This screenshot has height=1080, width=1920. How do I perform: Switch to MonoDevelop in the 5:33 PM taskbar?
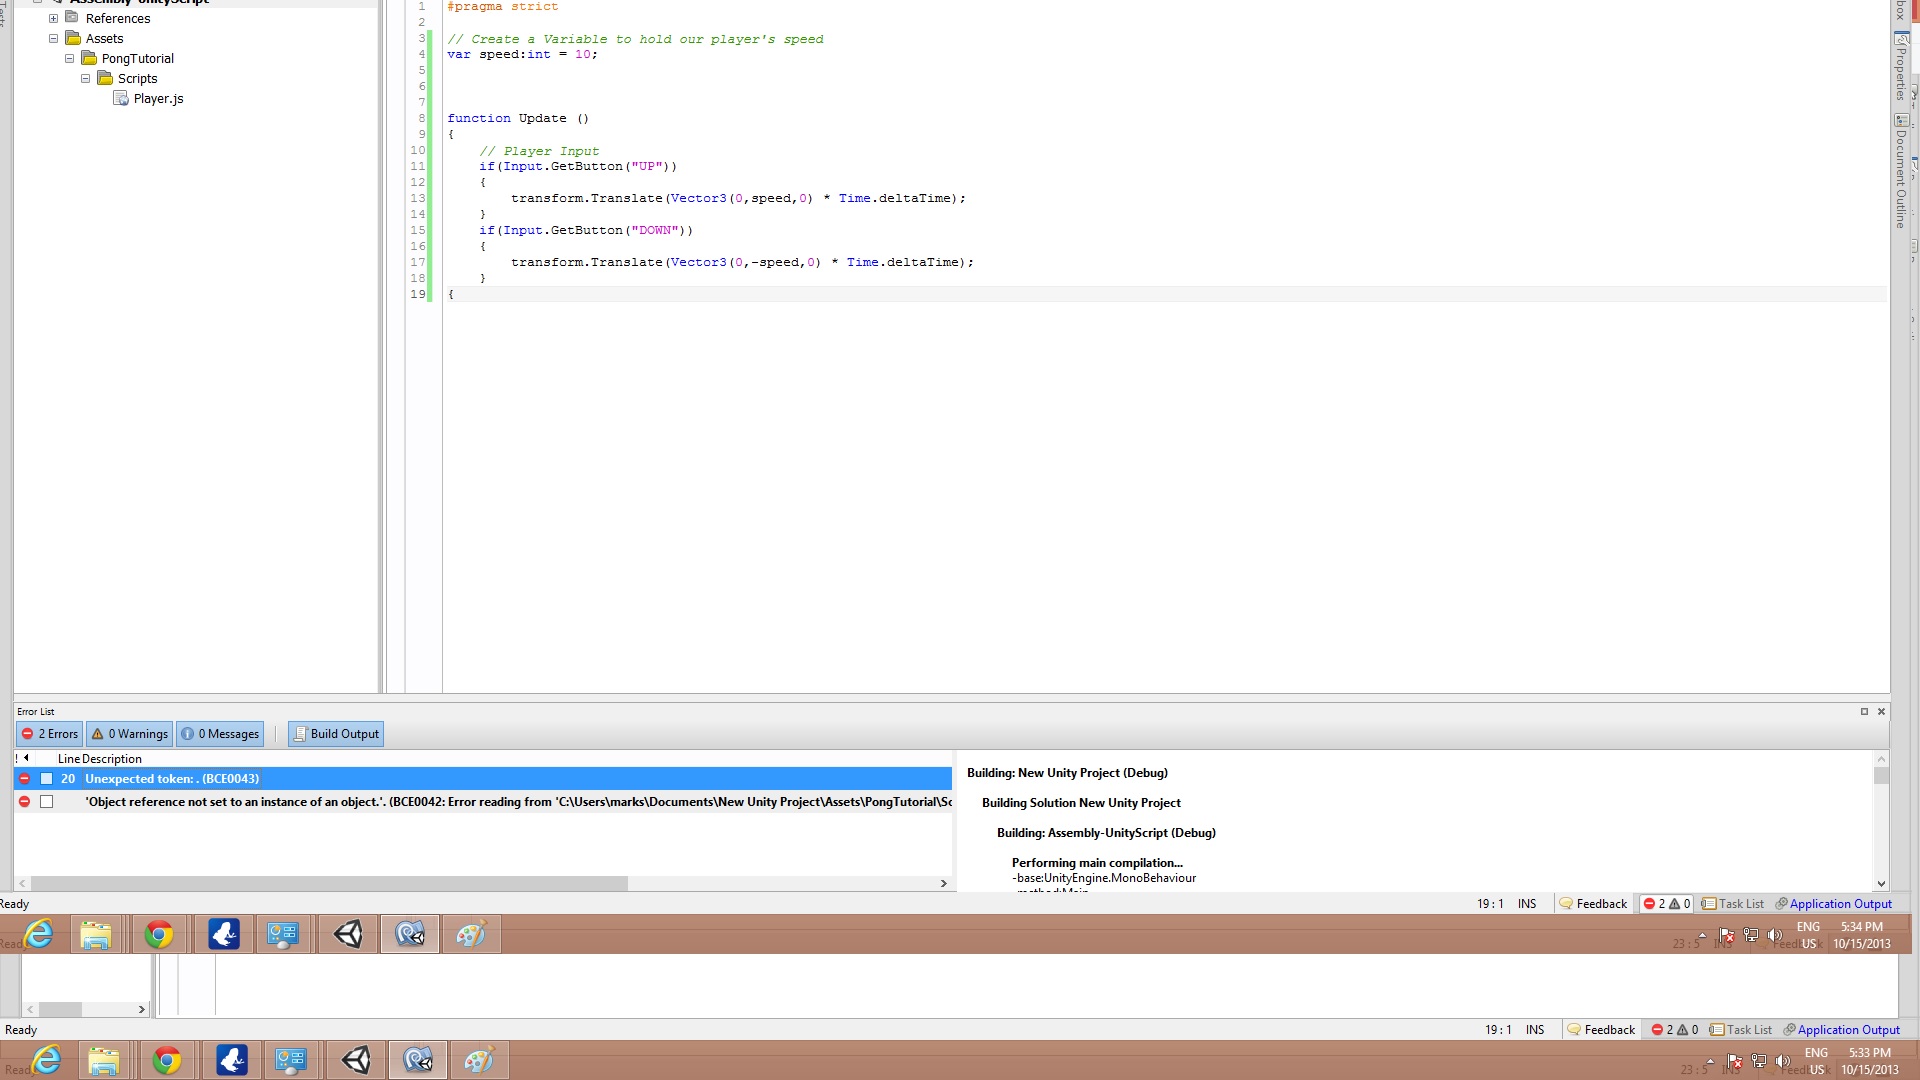tap(418, 1060)
